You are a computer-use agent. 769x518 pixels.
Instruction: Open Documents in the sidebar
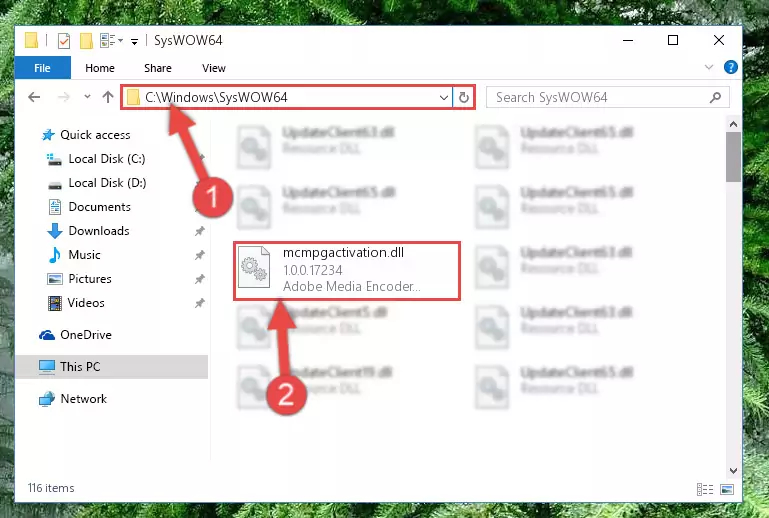click(90, 207)
